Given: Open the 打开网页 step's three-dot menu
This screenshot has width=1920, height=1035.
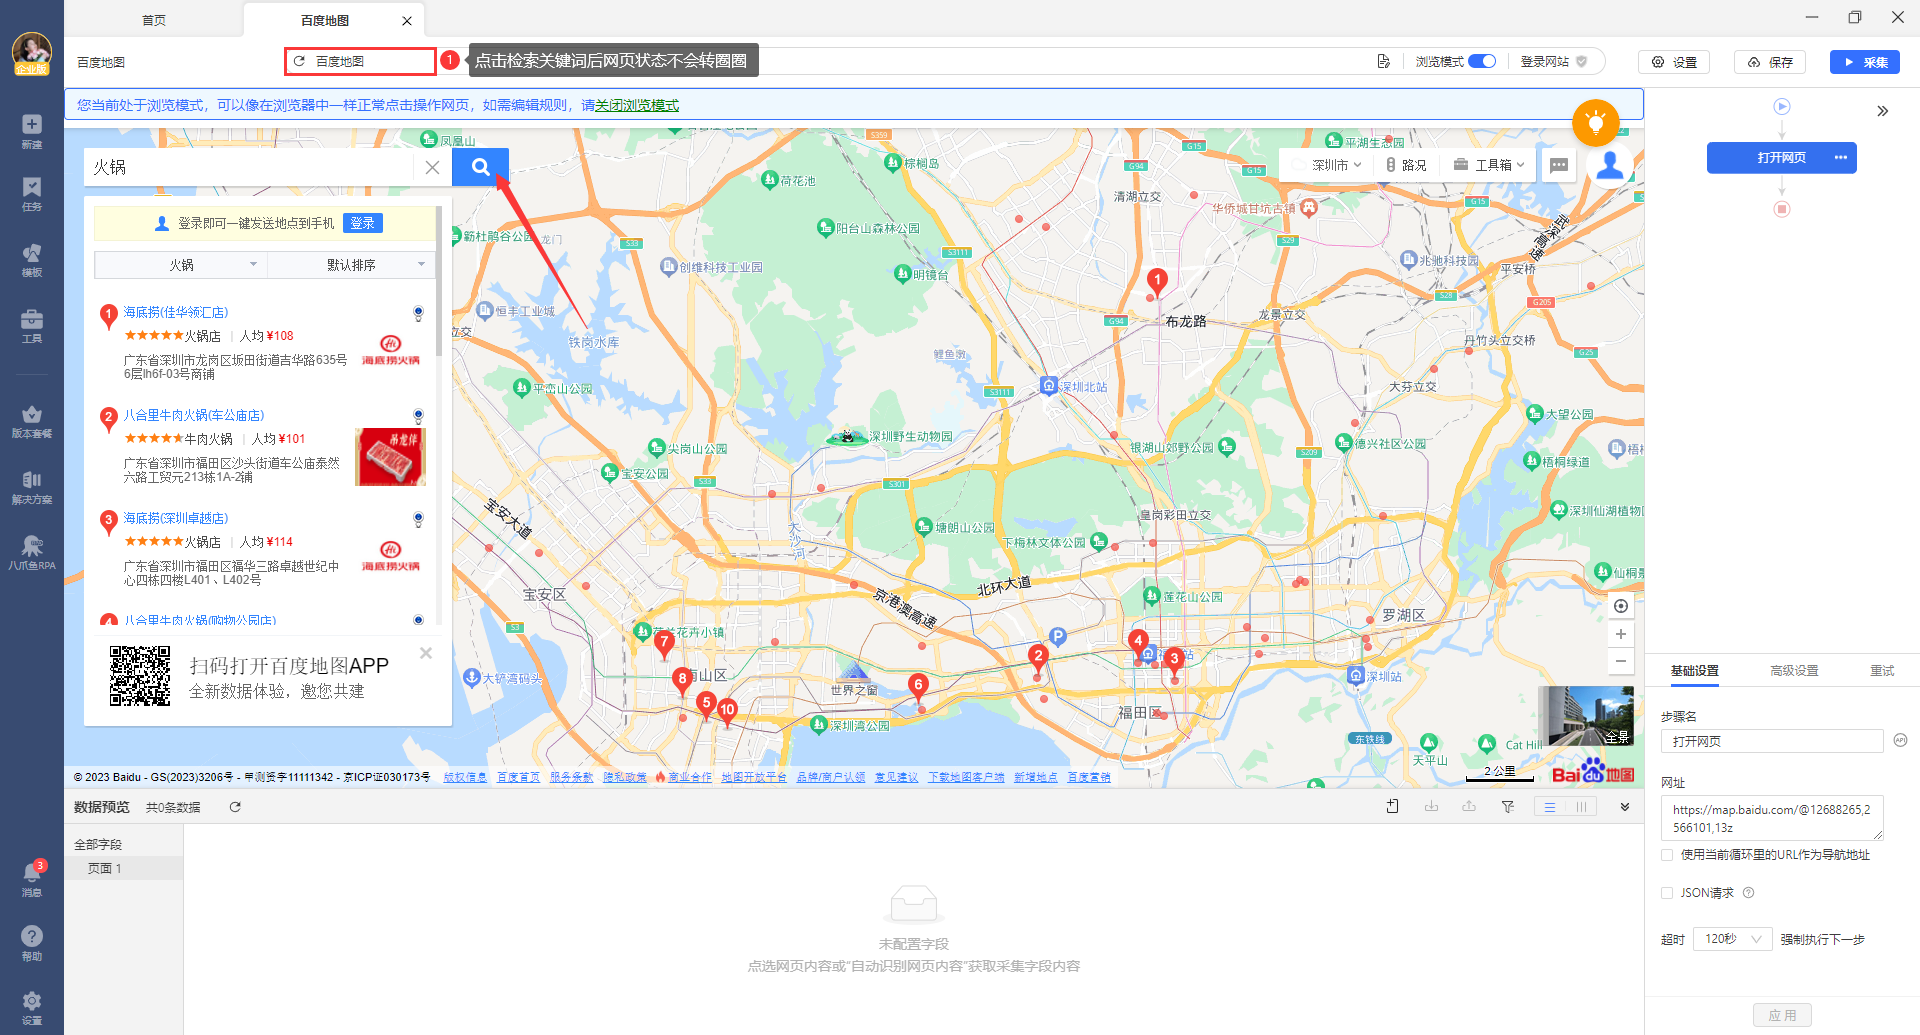Looking at the screenshot, I should pos(1841,158).
